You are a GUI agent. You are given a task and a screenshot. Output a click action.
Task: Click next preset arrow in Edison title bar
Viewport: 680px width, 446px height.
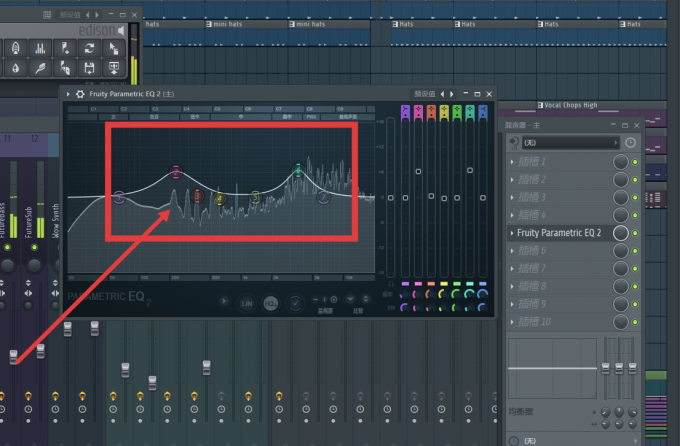coord(97,15)
